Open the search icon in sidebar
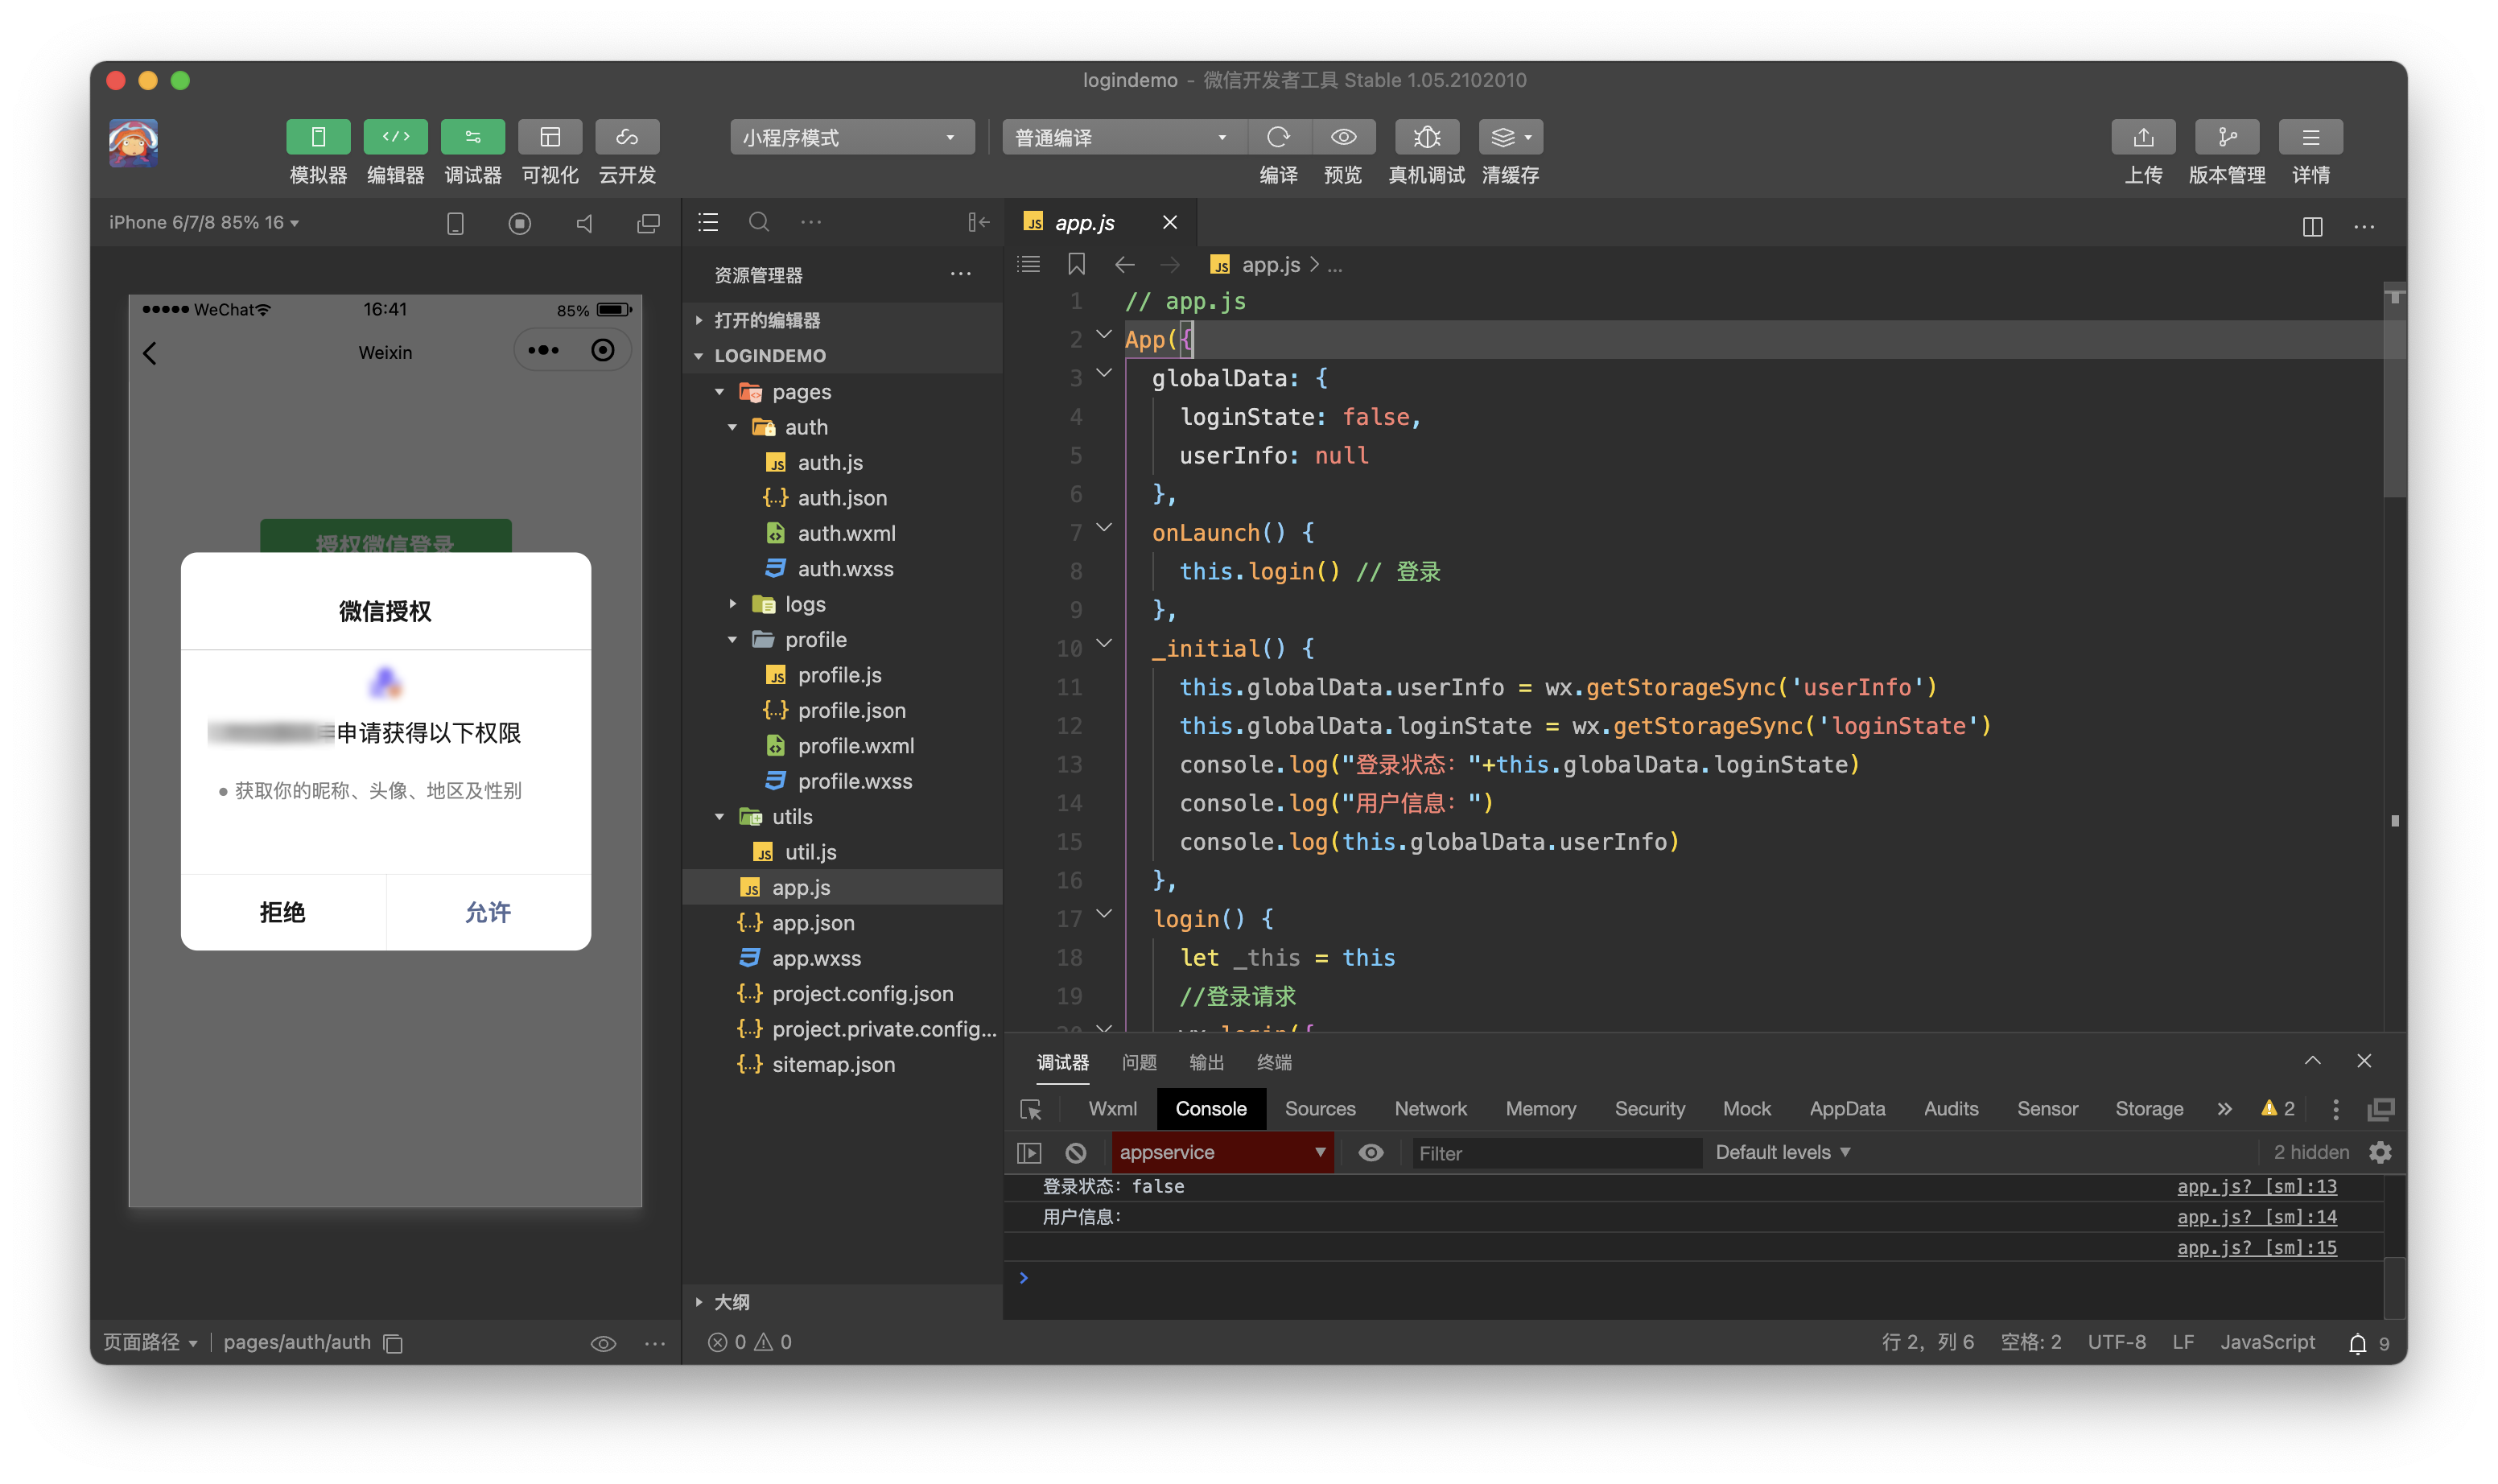Image resolution: width=2498 pixels, height=1484 pixels. (x=759, y=222)
